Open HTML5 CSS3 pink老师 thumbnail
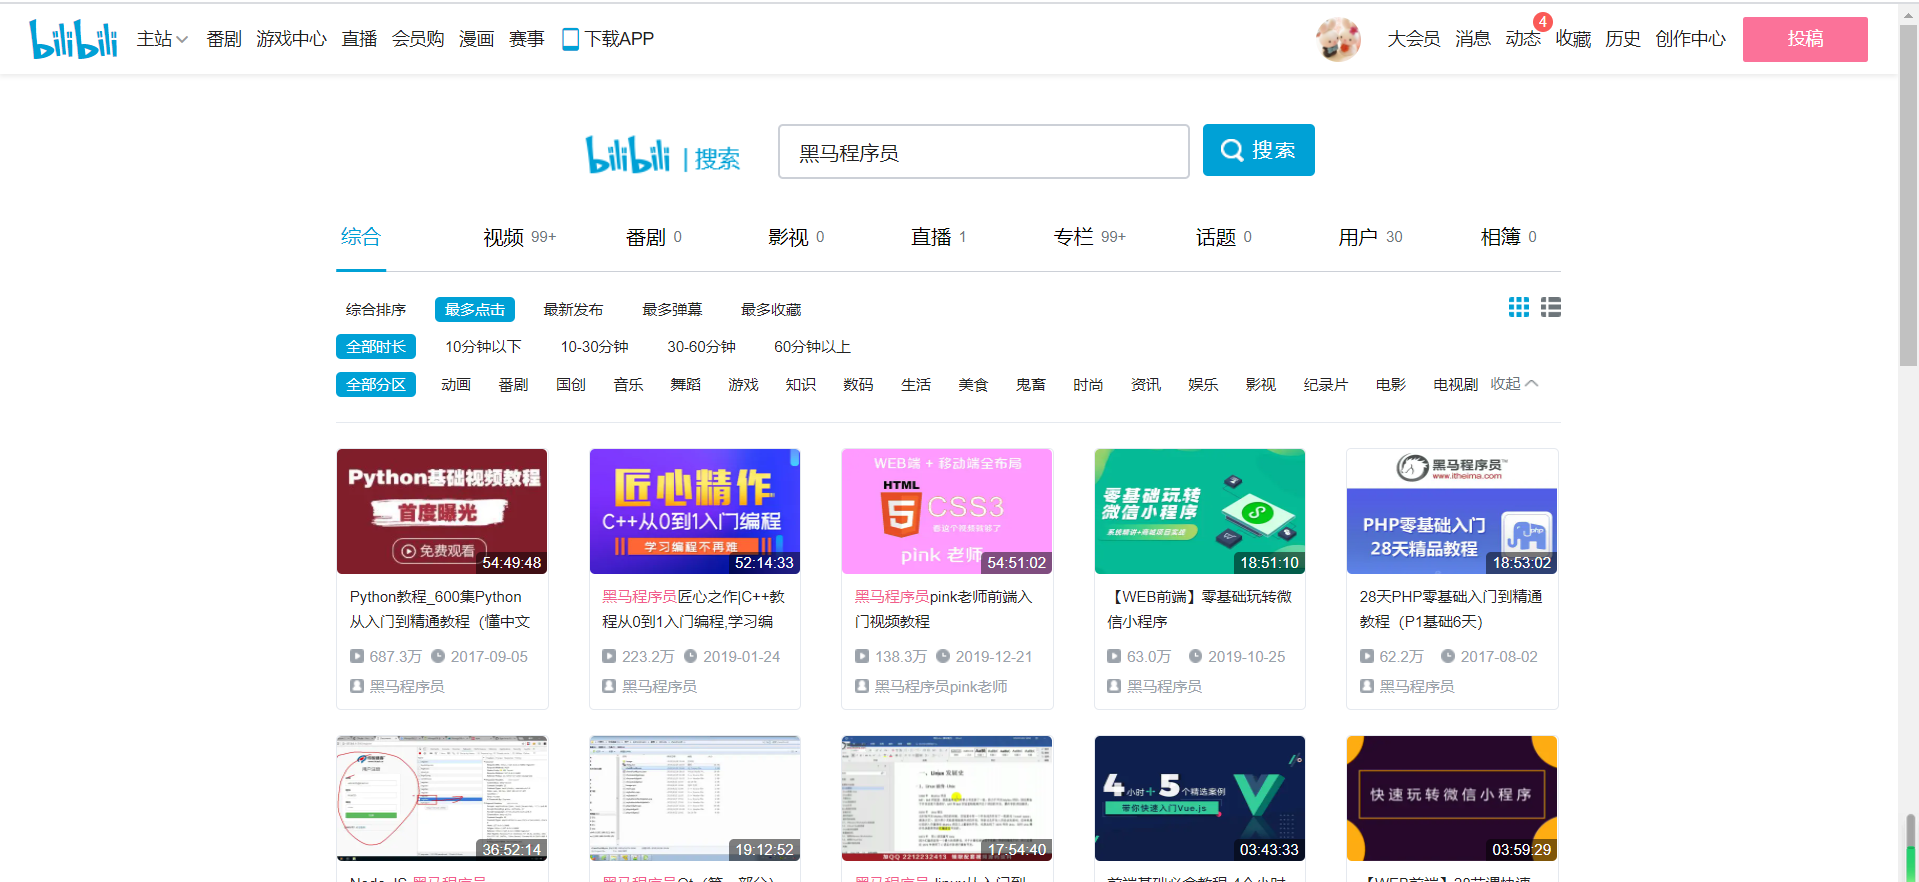1919x882 pixels. click(x=947, y=511)
